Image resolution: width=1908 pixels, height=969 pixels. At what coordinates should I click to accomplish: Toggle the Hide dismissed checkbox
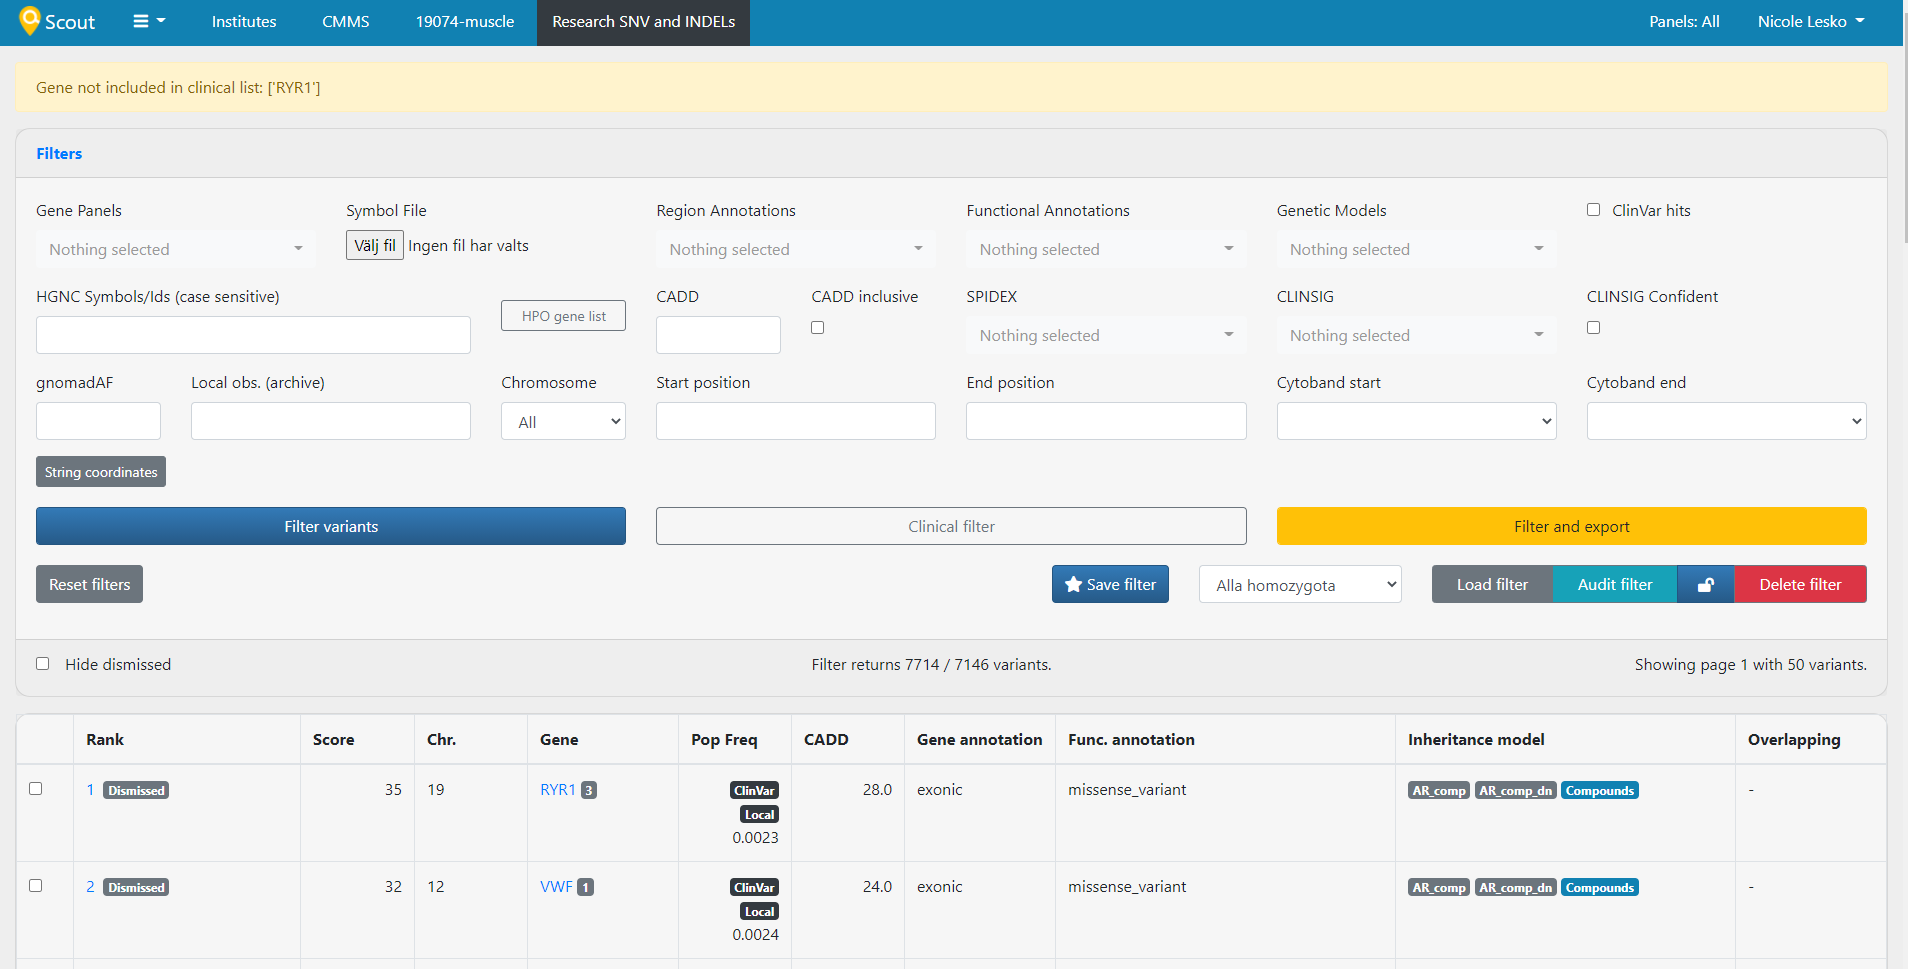(42, 663)
